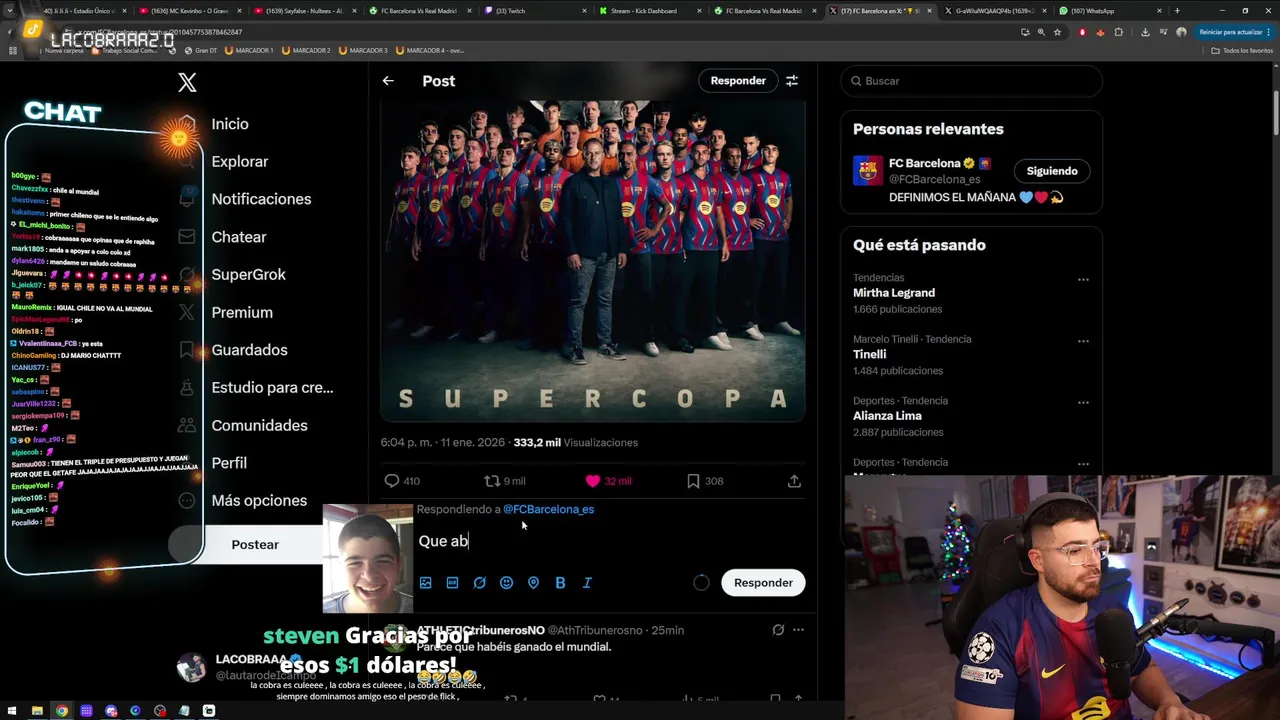This screenshot has width=1280, height=720.
Task: Go back with the Post arrow
Action: click(388, 81)
